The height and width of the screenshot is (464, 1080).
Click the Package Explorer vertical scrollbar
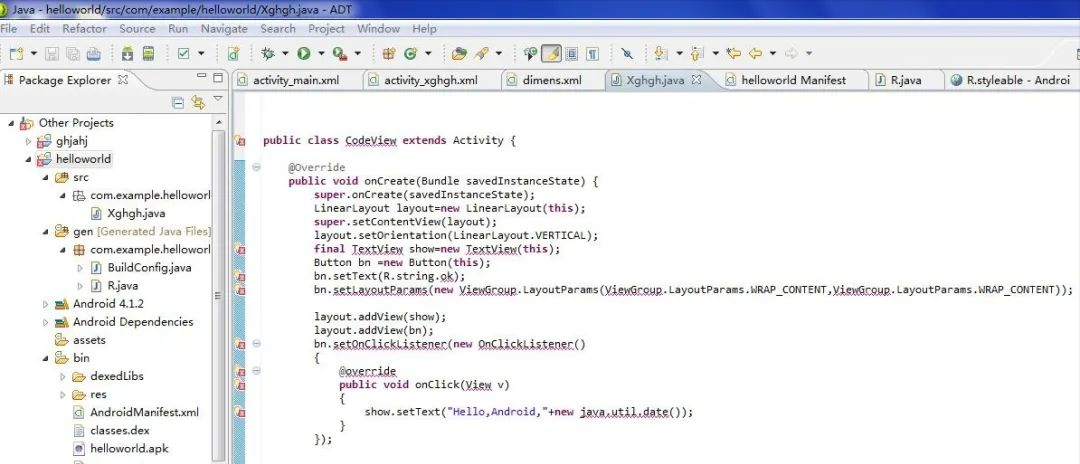pyautogui.click(x=218, y=296)
